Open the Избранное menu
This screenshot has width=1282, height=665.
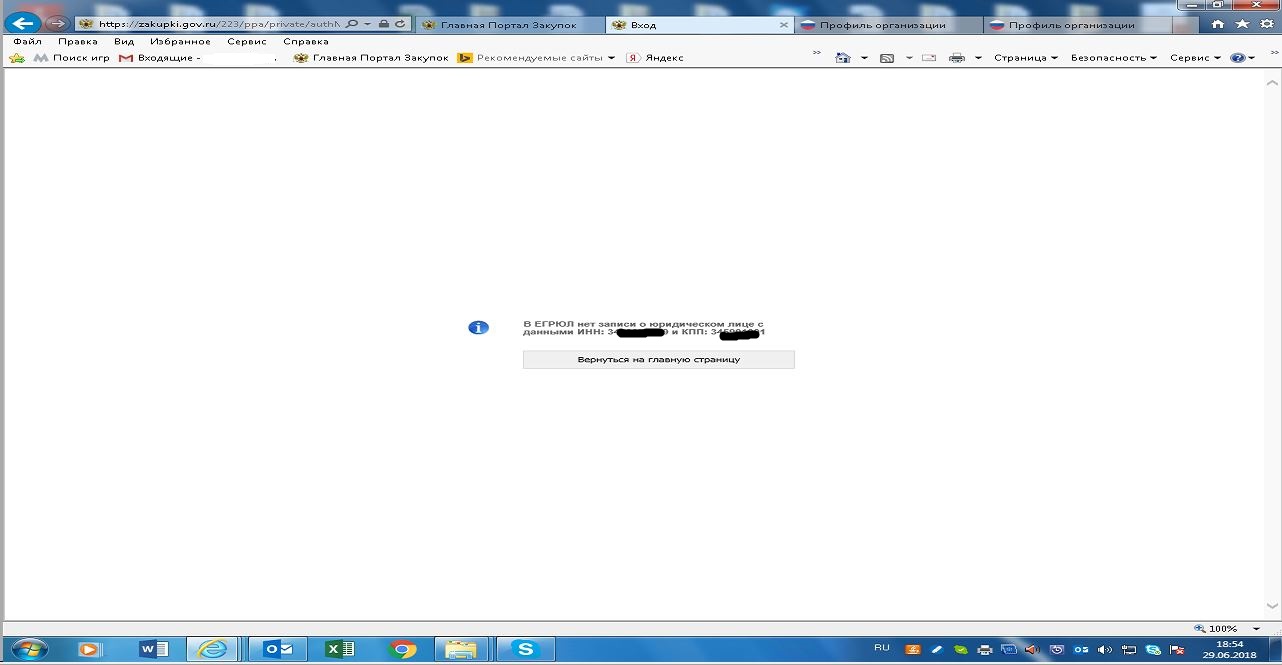180,42
